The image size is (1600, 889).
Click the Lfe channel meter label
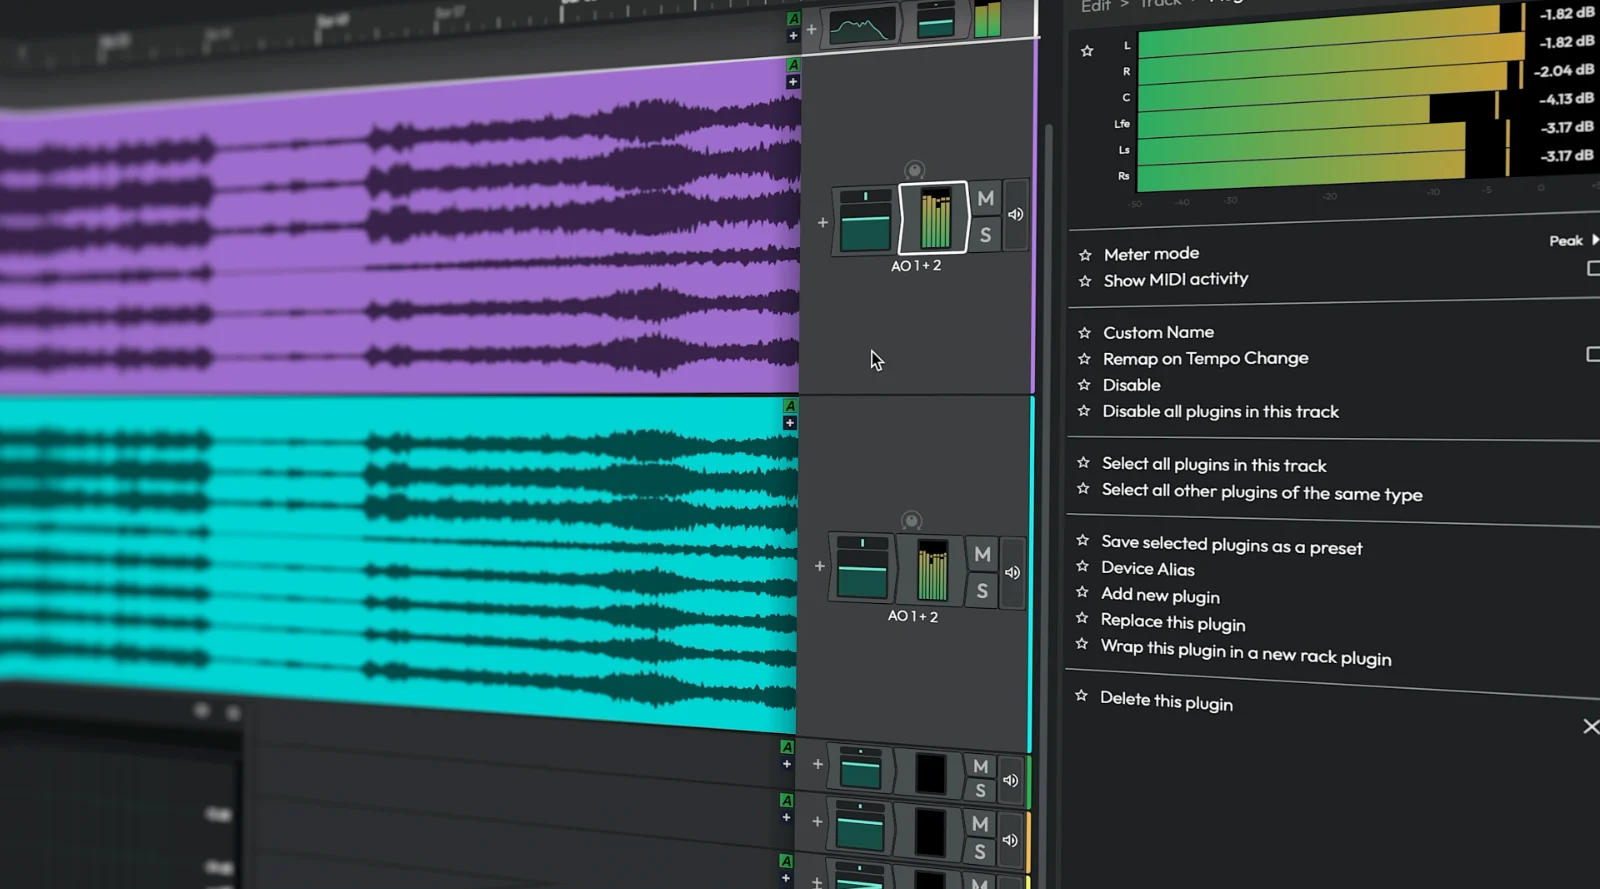(1122, 124)
